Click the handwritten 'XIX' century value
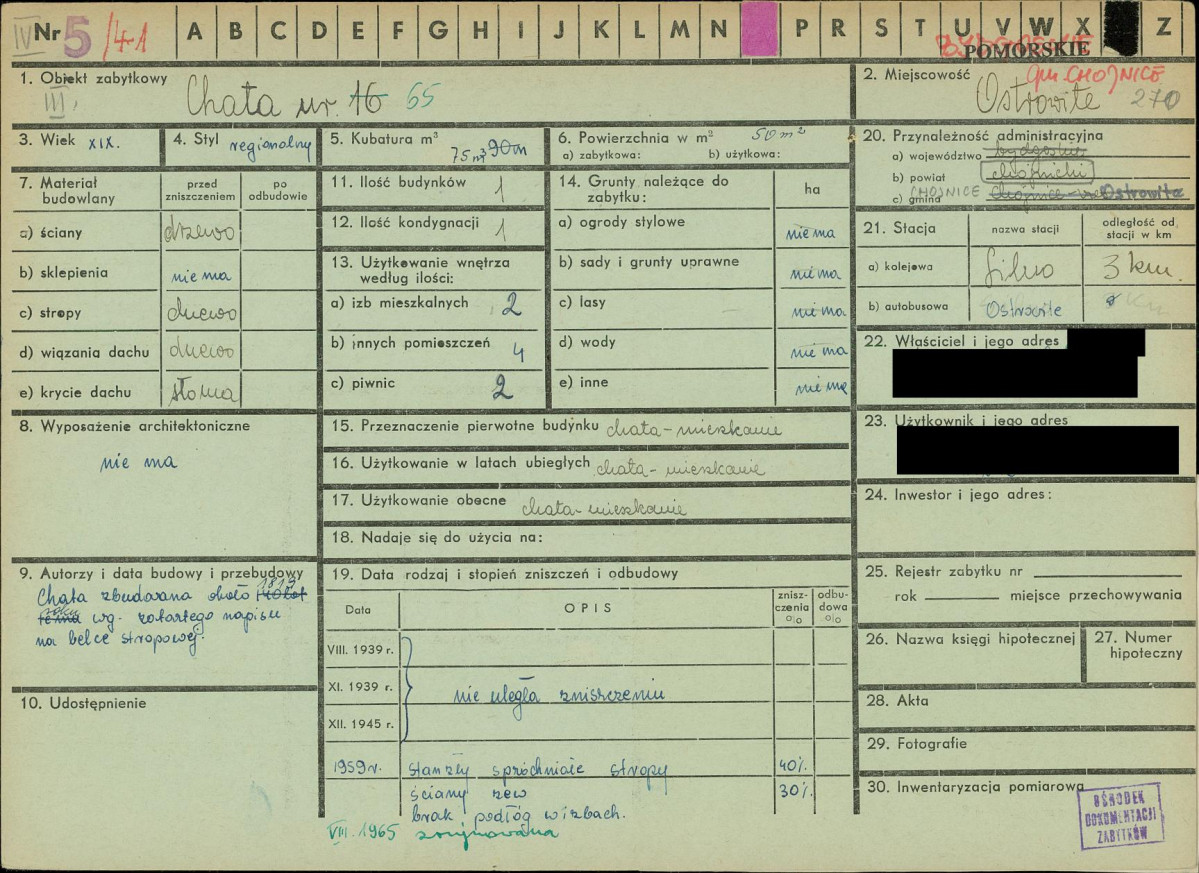The width and height of the screenshot is (1199, 873). pyautogui.click(x=103, y=142)
